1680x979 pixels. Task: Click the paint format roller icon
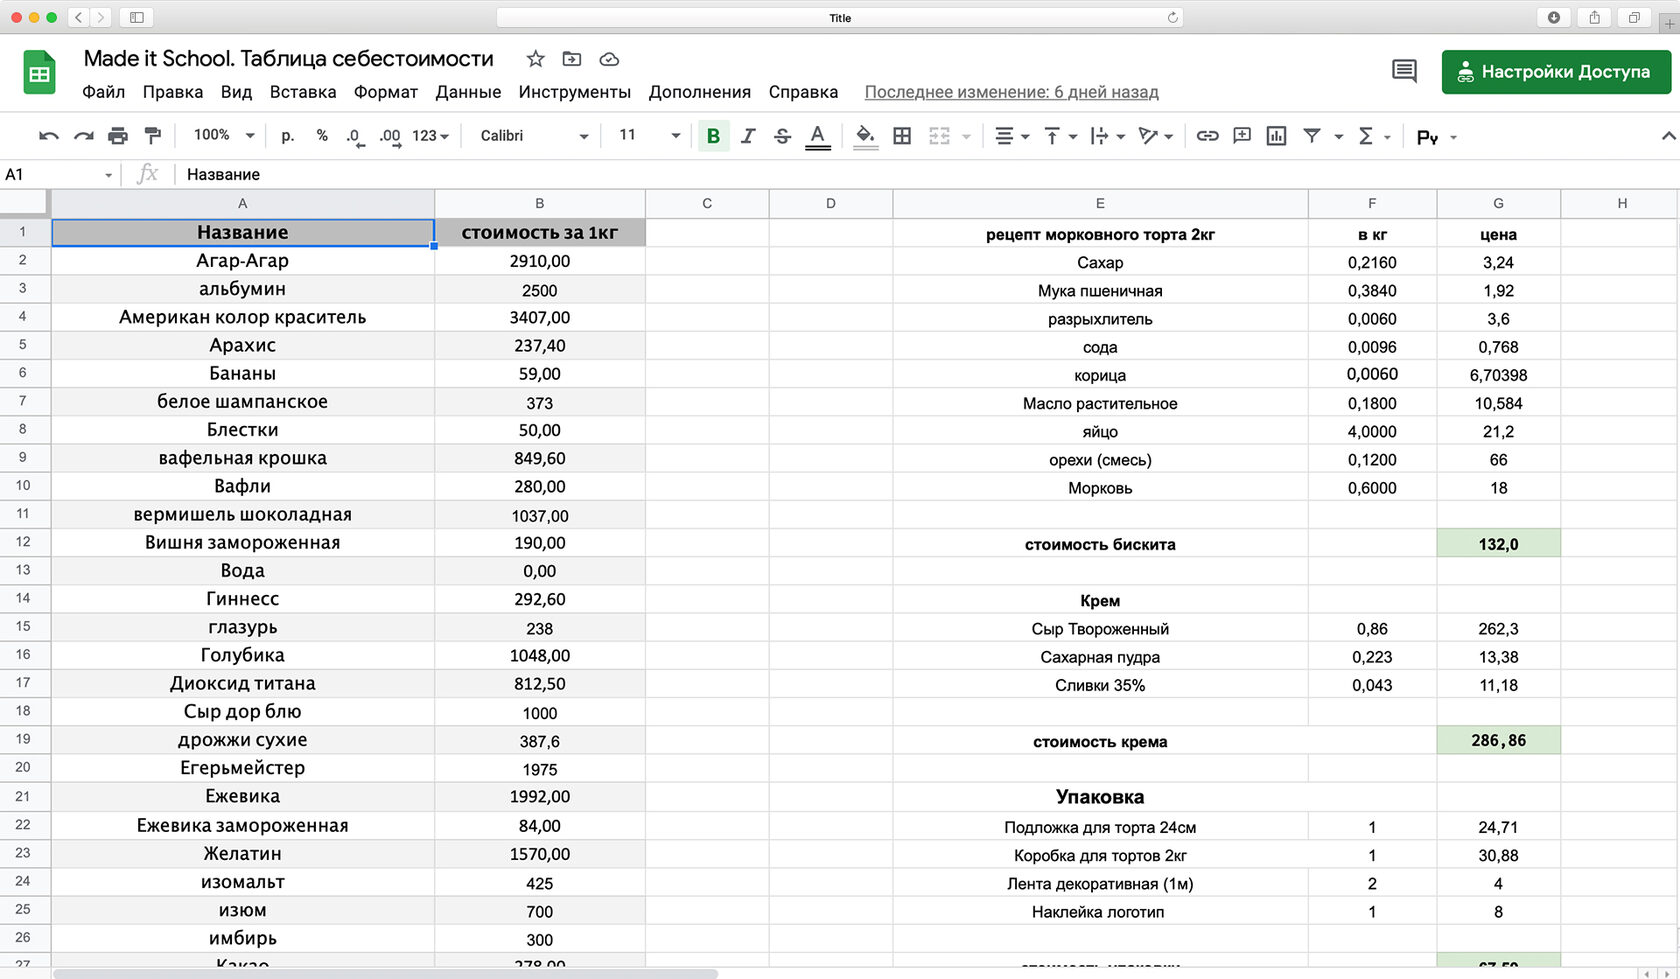pyautogui.click(x=153, y=136)
